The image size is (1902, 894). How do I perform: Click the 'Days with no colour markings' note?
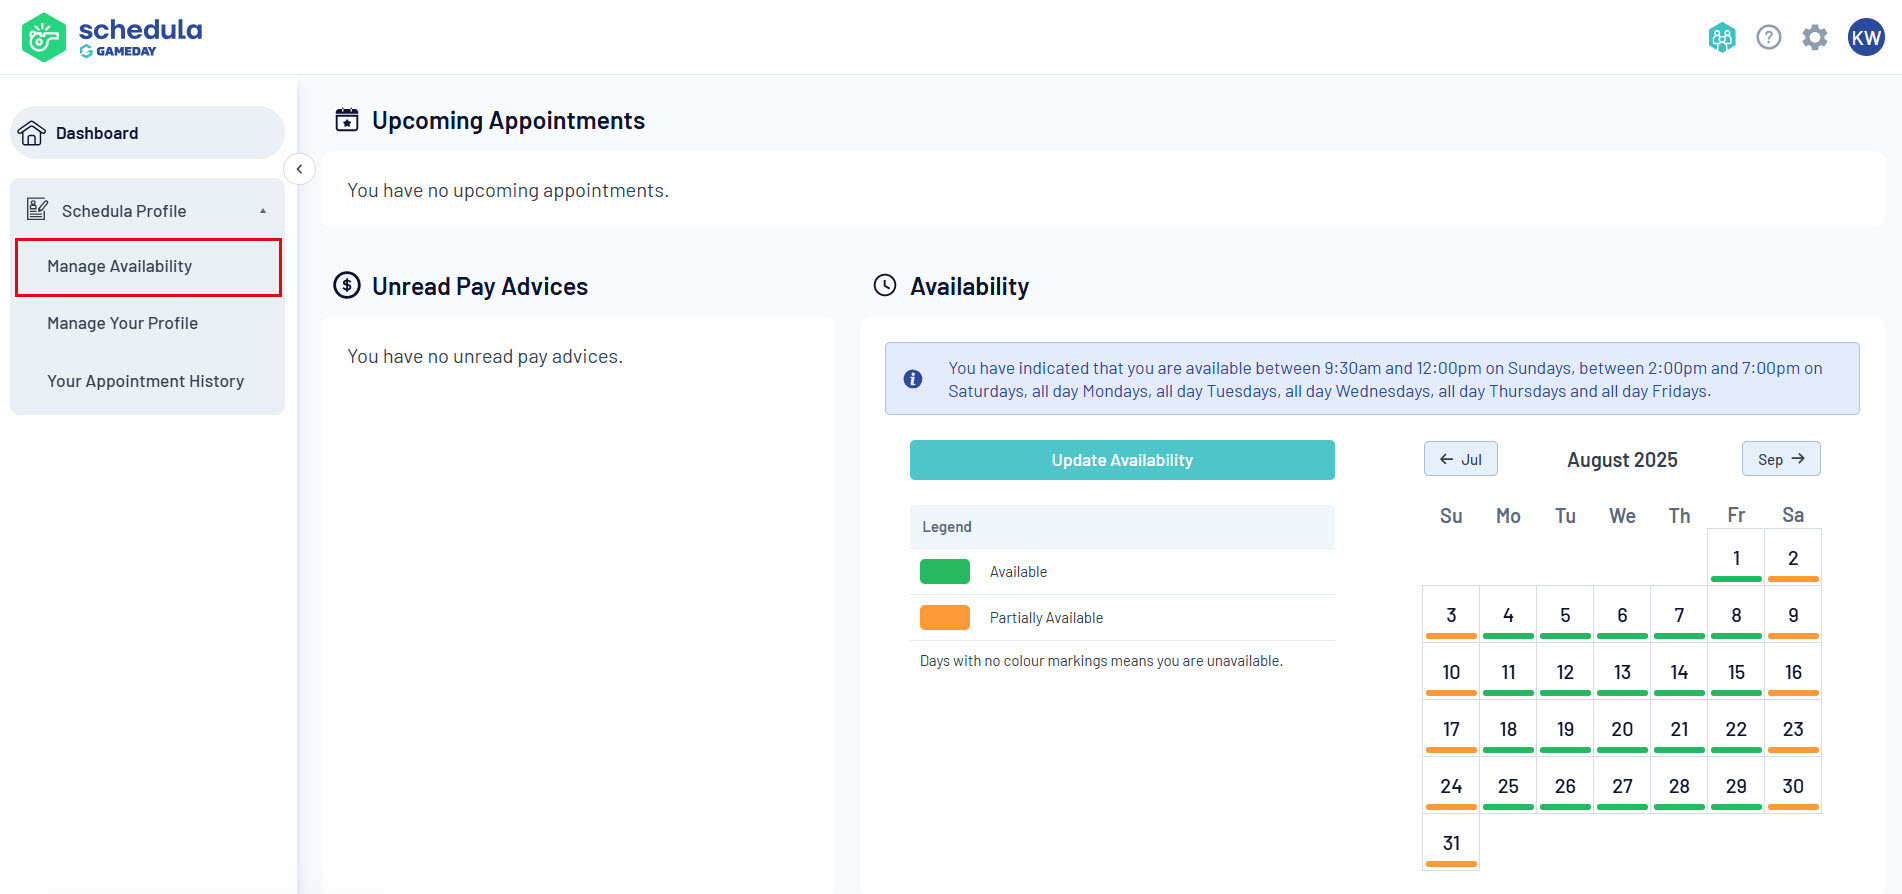click(1101, 661)
